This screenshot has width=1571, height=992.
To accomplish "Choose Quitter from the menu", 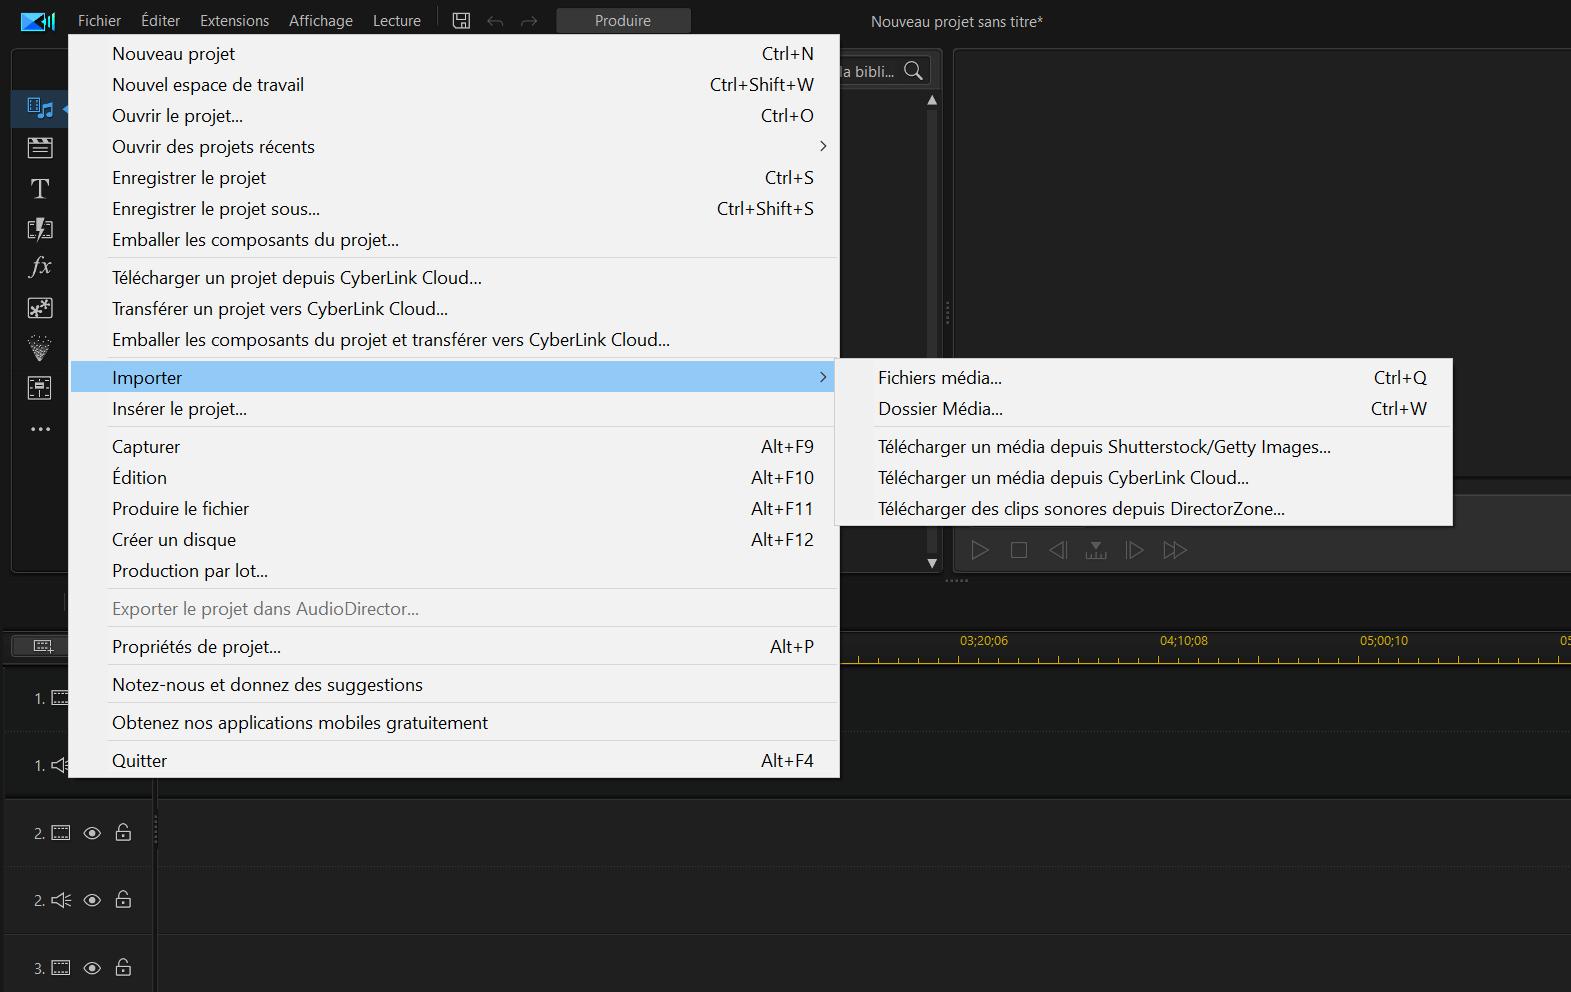I will 453,761.
